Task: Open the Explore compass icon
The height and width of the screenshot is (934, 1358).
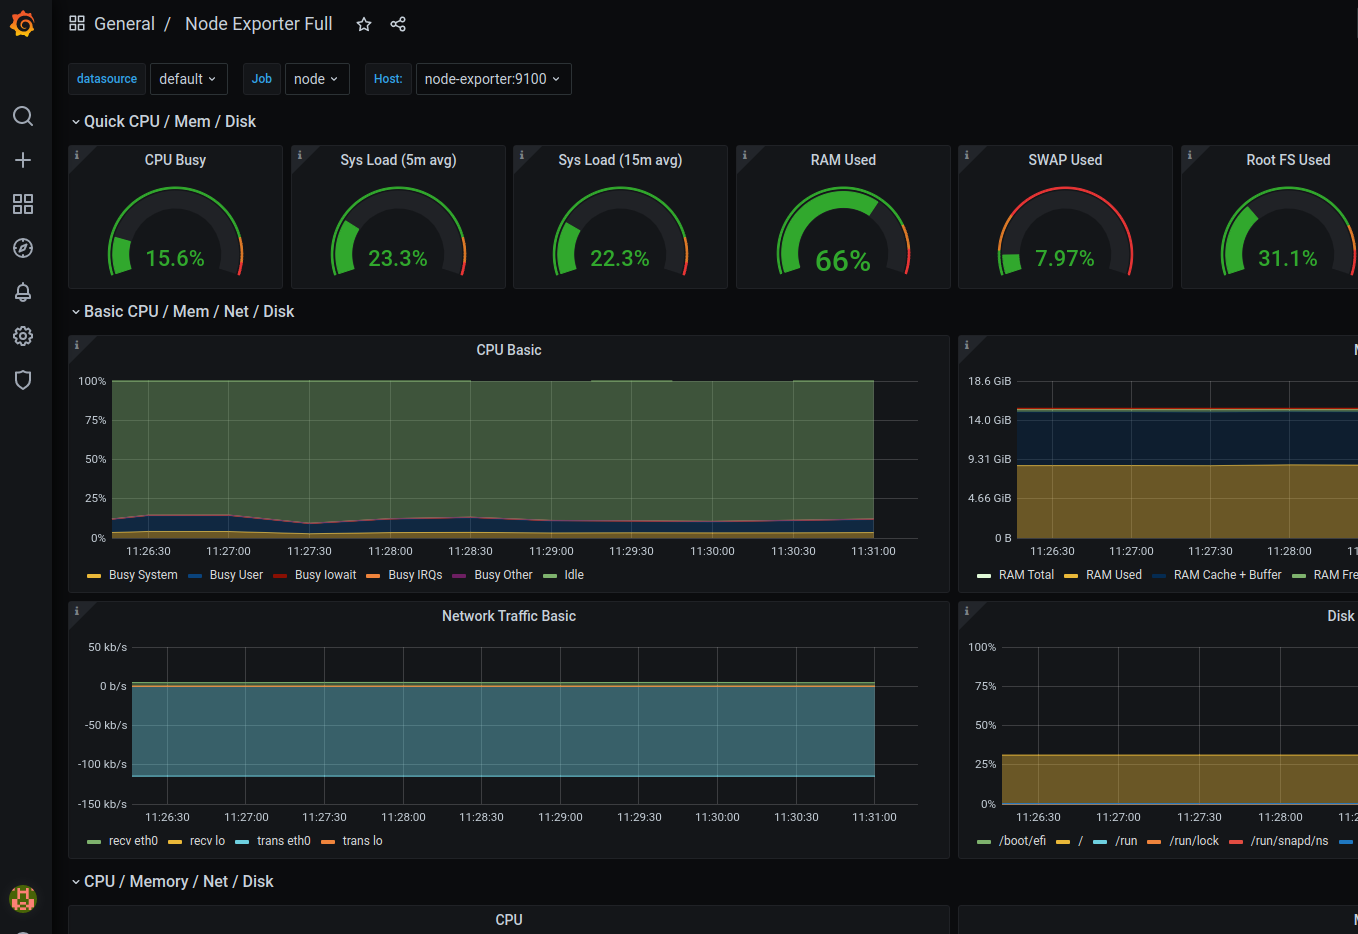Action: 23,248
